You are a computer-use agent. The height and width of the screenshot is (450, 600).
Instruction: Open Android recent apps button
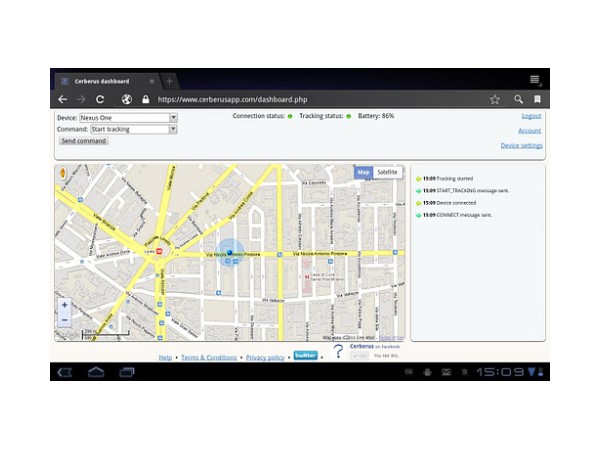tap(126, 372)
